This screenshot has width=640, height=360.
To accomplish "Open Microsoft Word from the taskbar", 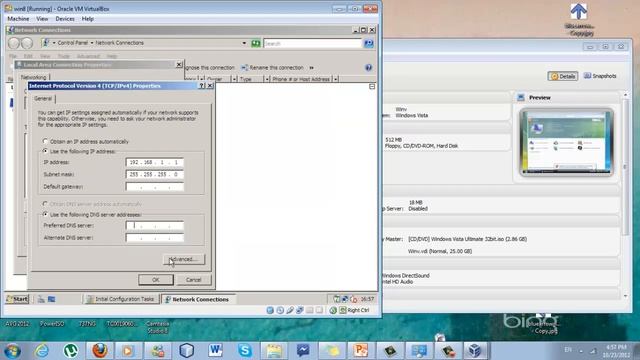I will point(215,351).
